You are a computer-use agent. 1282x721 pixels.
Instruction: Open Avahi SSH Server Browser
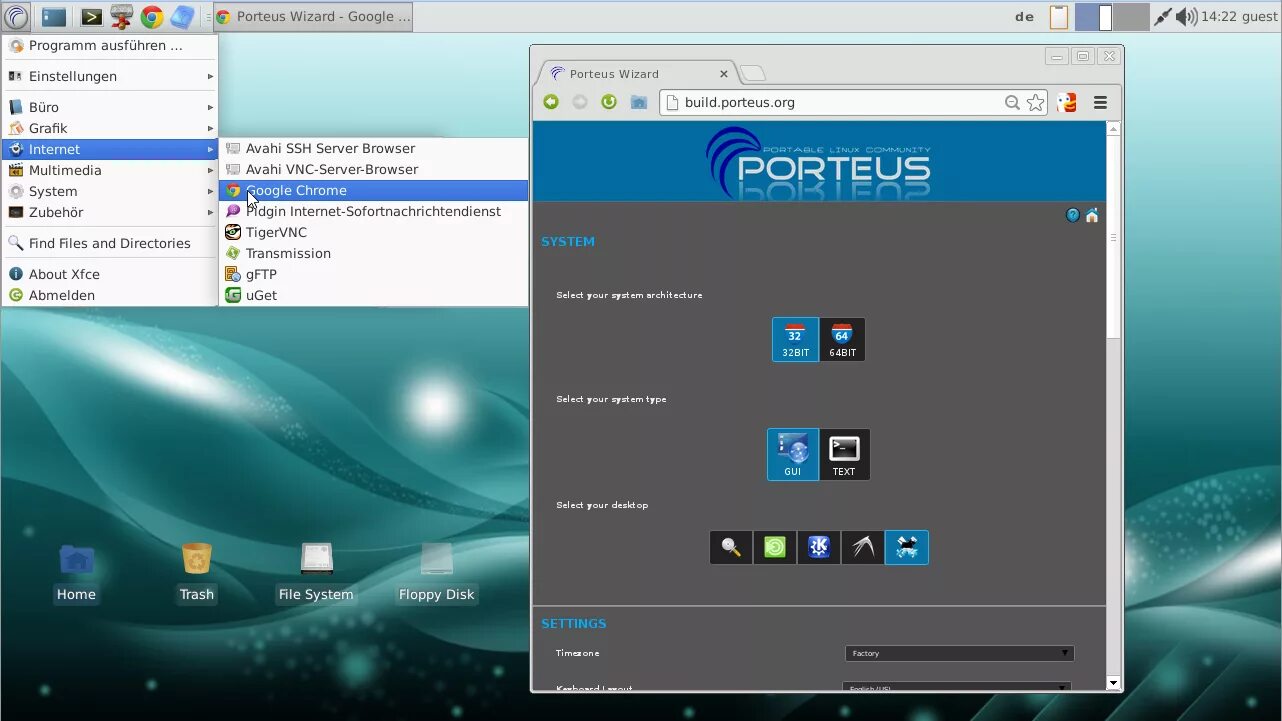pyautogui.click(x=373, y=148)
